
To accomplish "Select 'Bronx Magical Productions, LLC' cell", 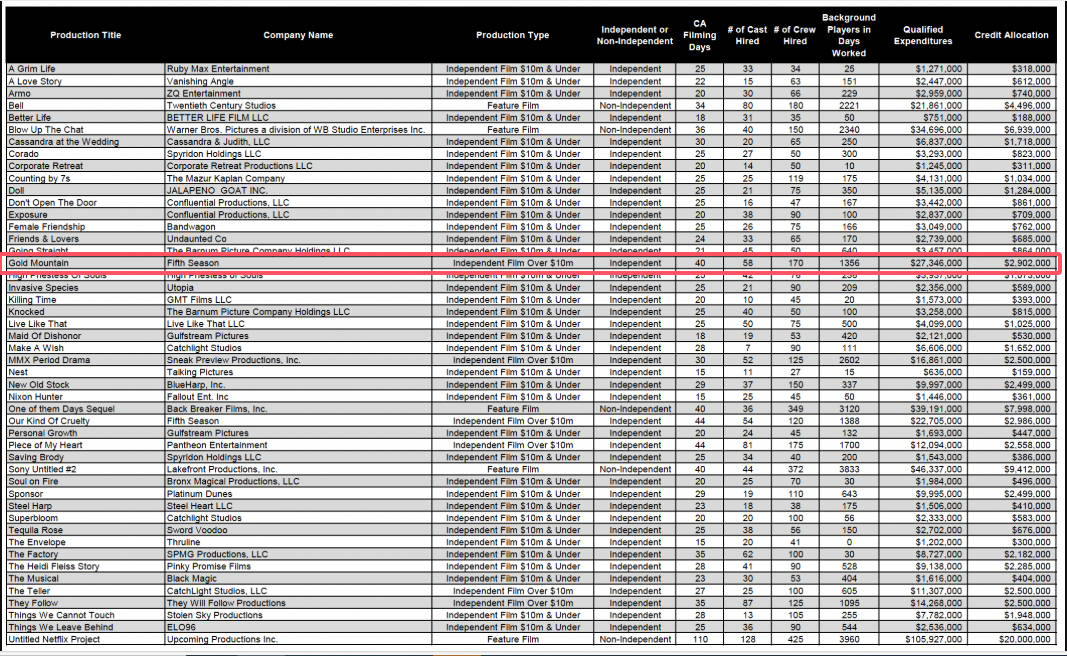I will [x=298, y=481].
